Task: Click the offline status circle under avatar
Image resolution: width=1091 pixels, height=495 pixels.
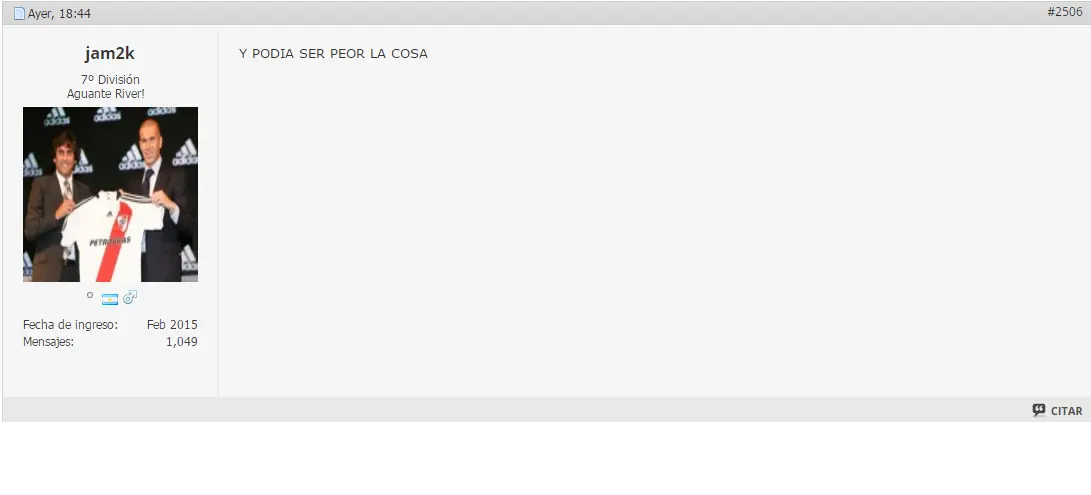Action: click(x=90, y=295)
